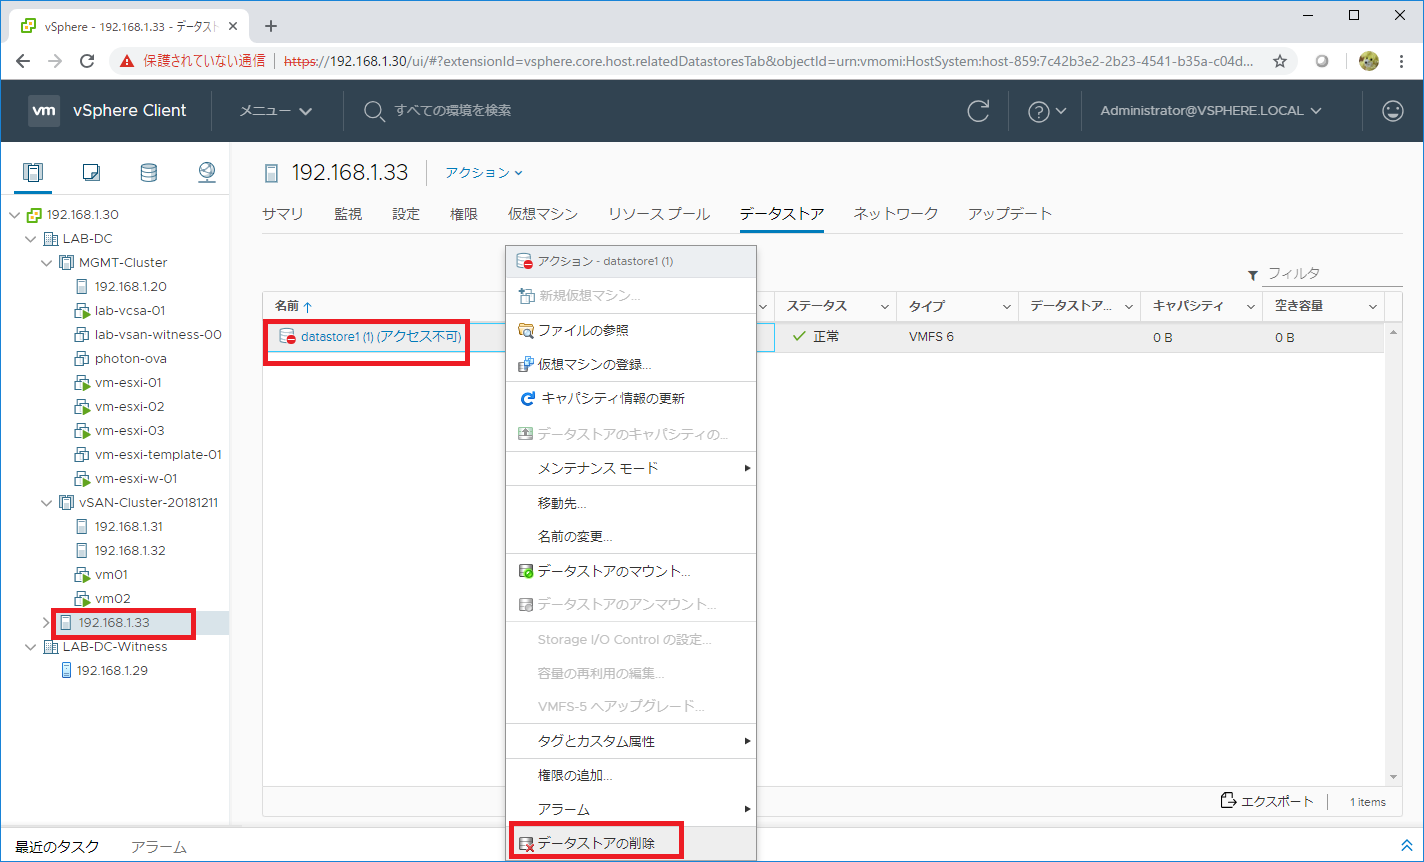Viewport: 1424px width, 862px height.
Task: Switch to 監視 tab
Action: point(348,214)
